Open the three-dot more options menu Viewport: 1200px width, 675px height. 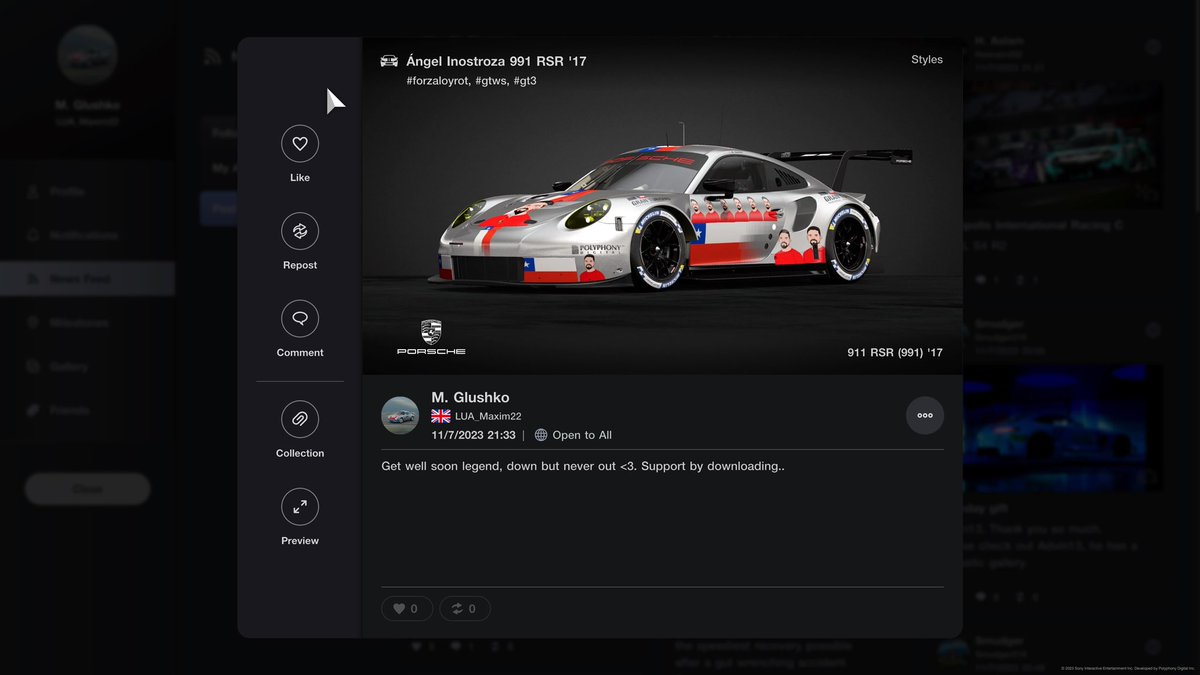pos(925,415)
